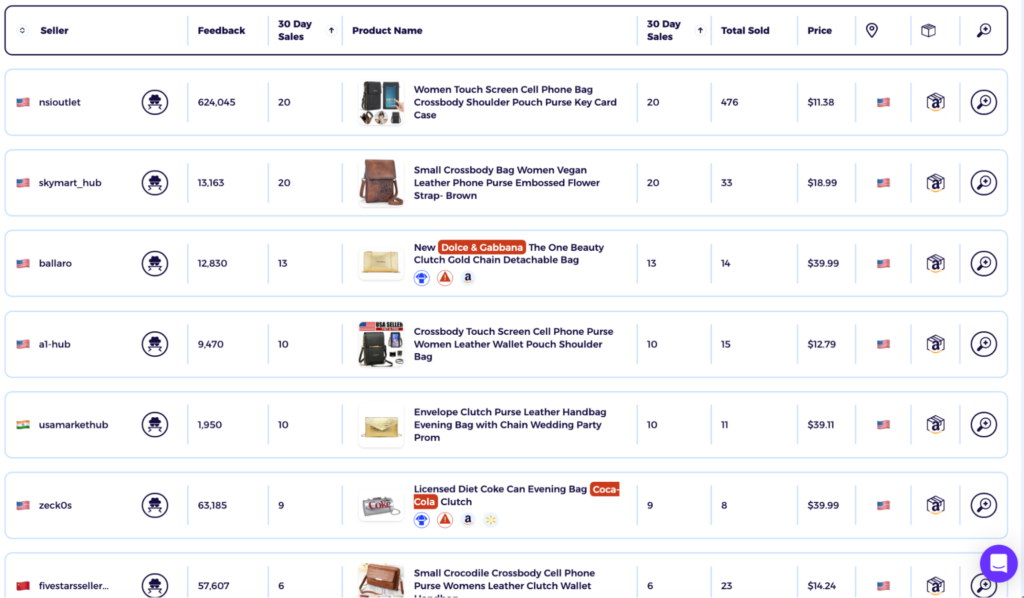Click the Total Sold column header

[745, 30]
